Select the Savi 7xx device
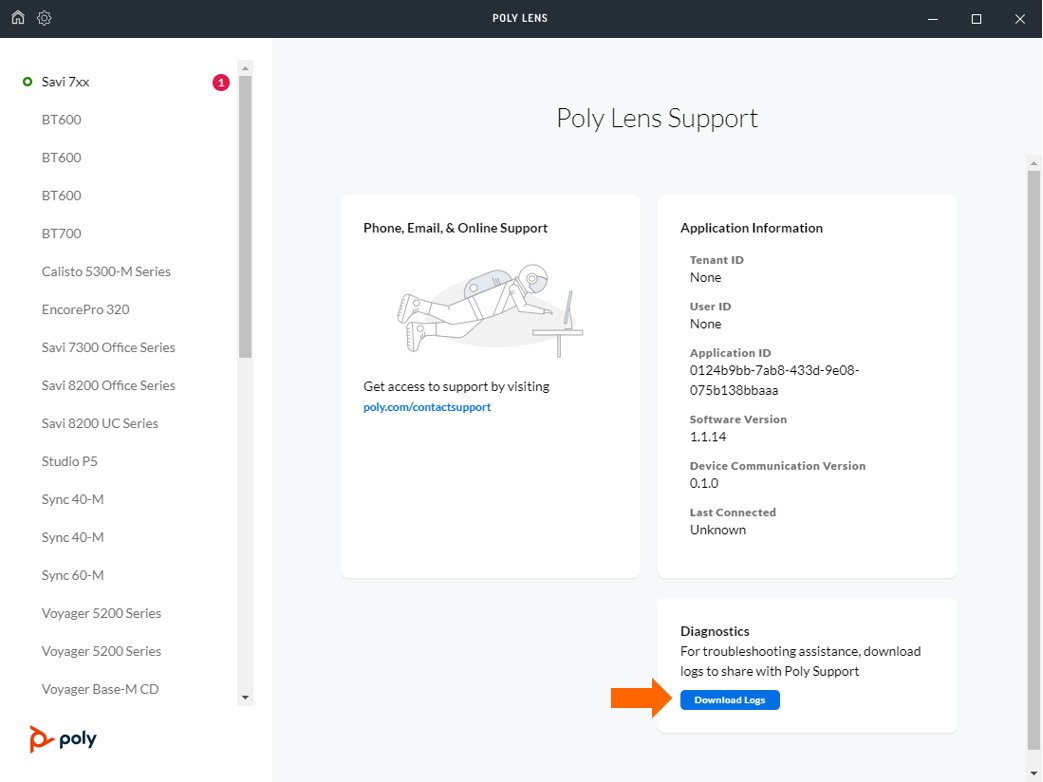This screenshot has height=782, width=1043. point(66,82)
